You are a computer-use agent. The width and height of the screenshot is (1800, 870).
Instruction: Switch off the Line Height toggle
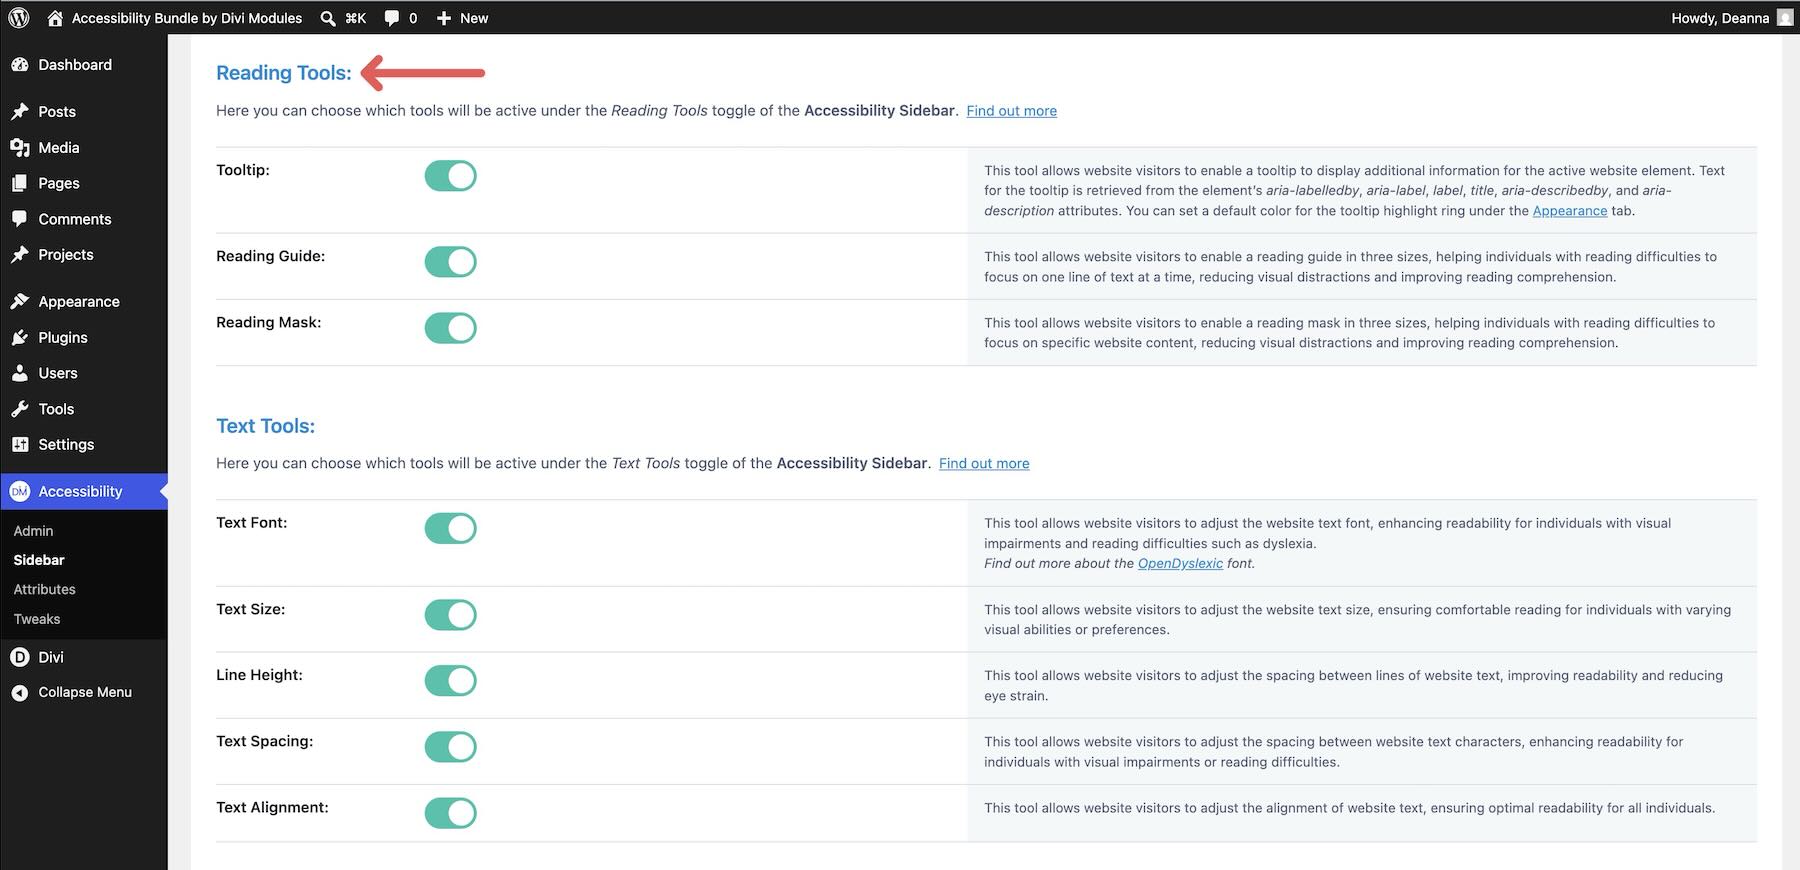tap(451, 681)
